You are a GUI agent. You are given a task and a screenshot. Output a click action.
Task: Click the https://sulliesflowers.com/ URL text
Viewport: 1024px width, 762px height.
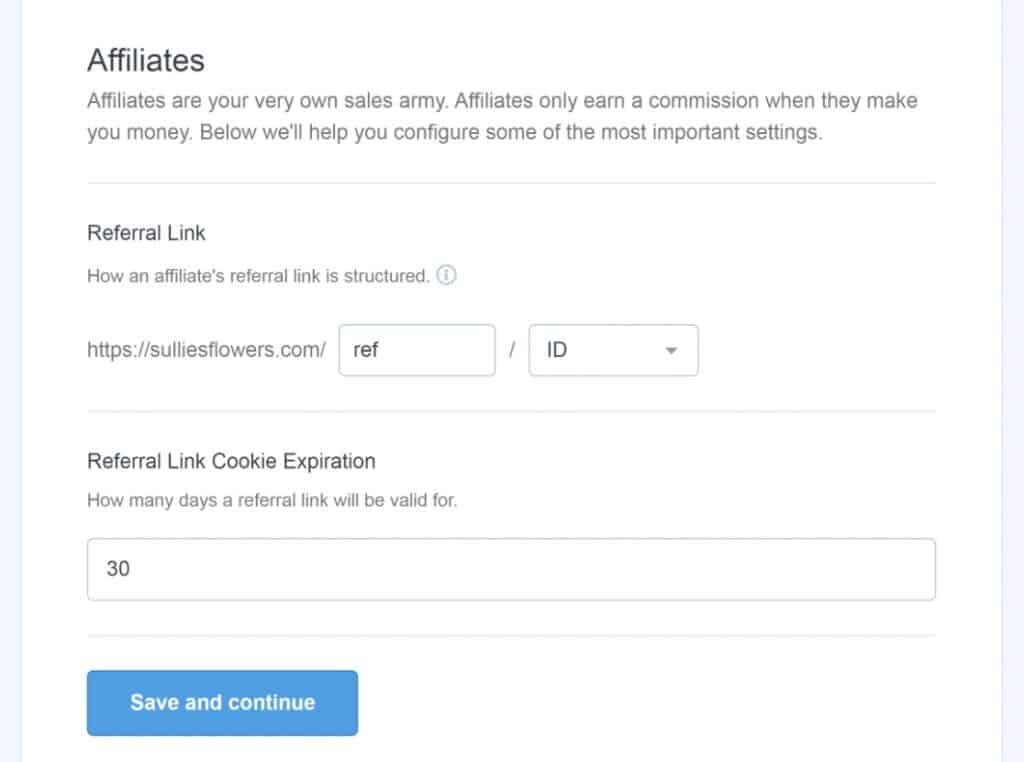pyautogui.click(x=205, y=350)
